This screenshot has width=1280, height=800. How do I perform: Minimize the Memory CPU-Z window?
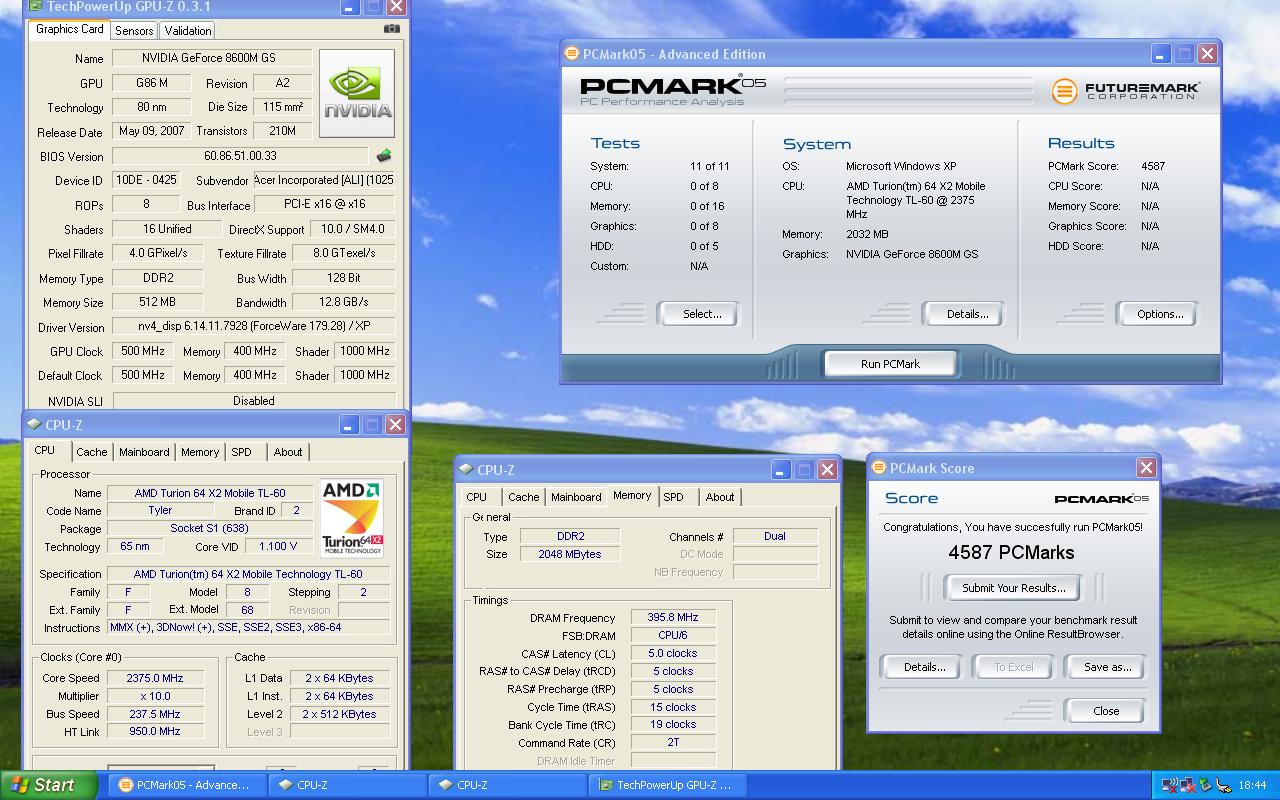(x=781, y=470)
